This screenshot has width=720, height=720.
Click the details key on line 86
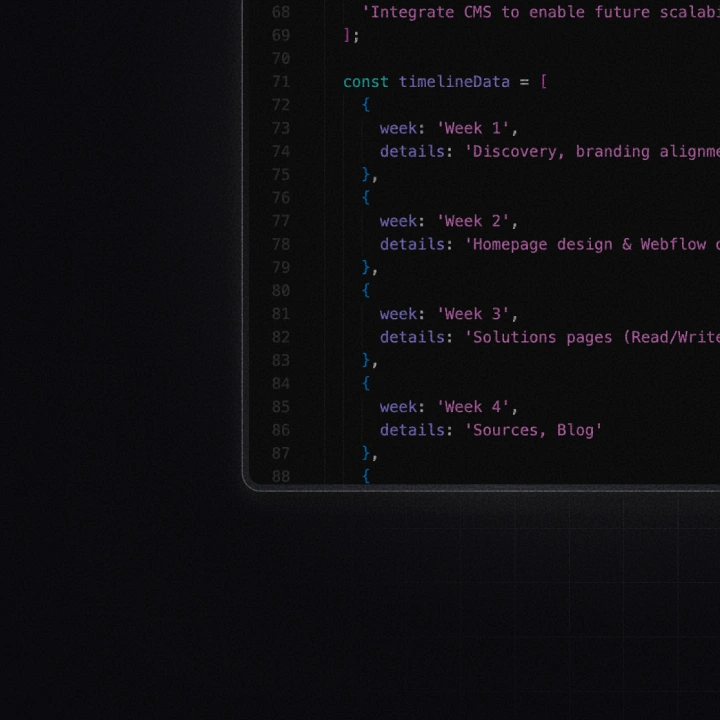(412, 430)
